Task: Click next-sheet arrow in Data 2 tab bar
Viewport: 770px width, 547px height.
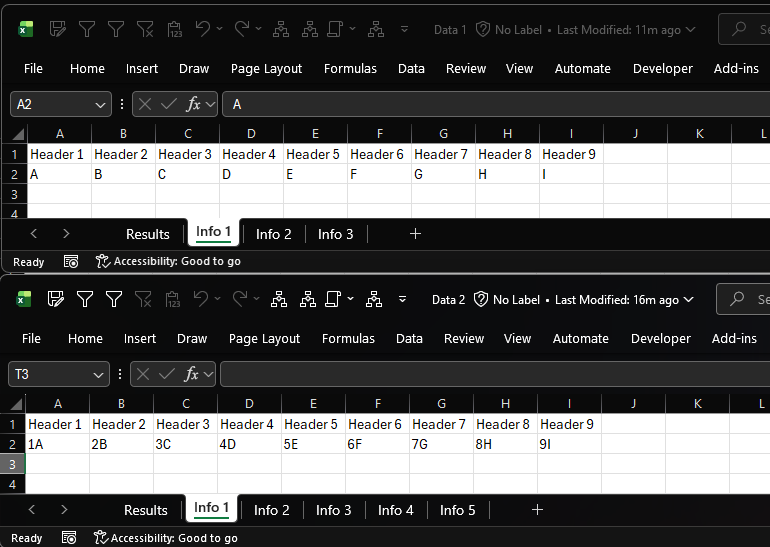Action: point(64,510)
